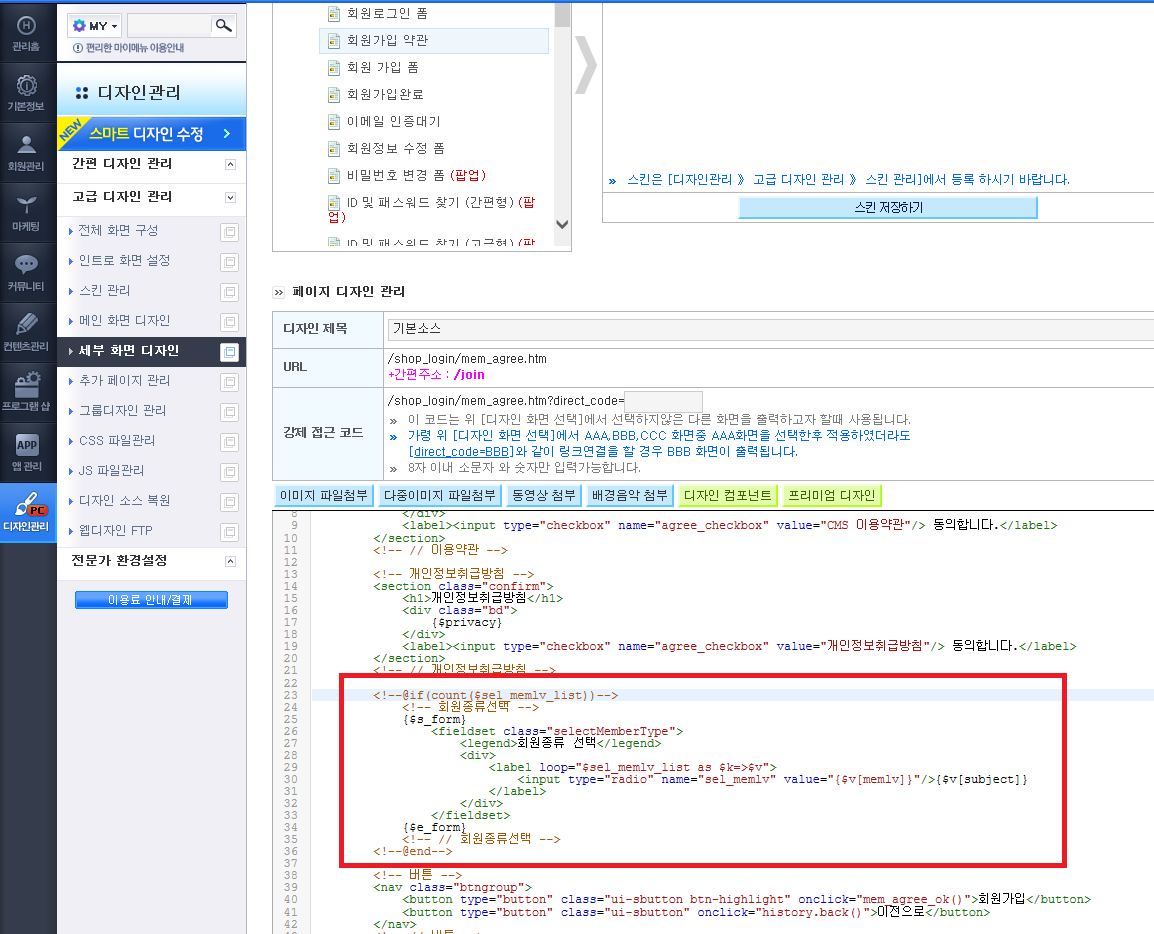Click the 이미지 파일첨부 button
The height and width of the screenshot is (934, 1154).
[x=324, y=495]
